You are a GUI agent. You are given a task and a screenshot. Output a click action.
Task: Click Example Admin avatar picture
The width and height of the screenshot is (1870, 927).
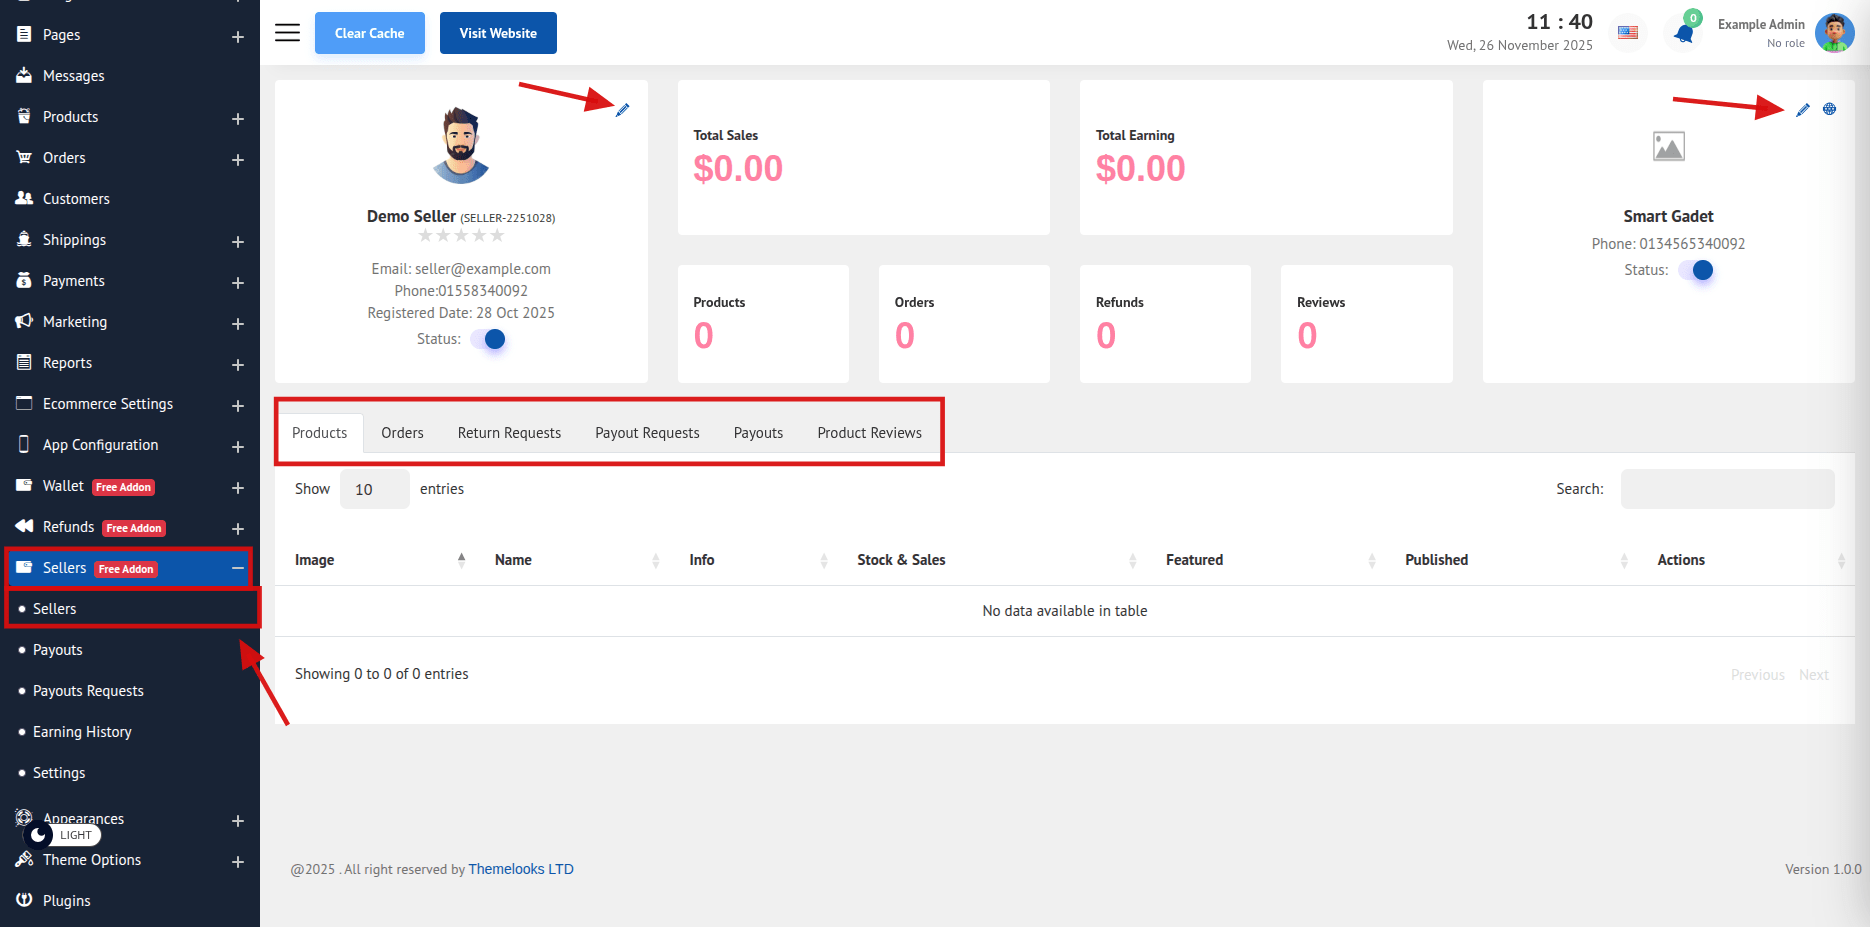(1834, 33)
